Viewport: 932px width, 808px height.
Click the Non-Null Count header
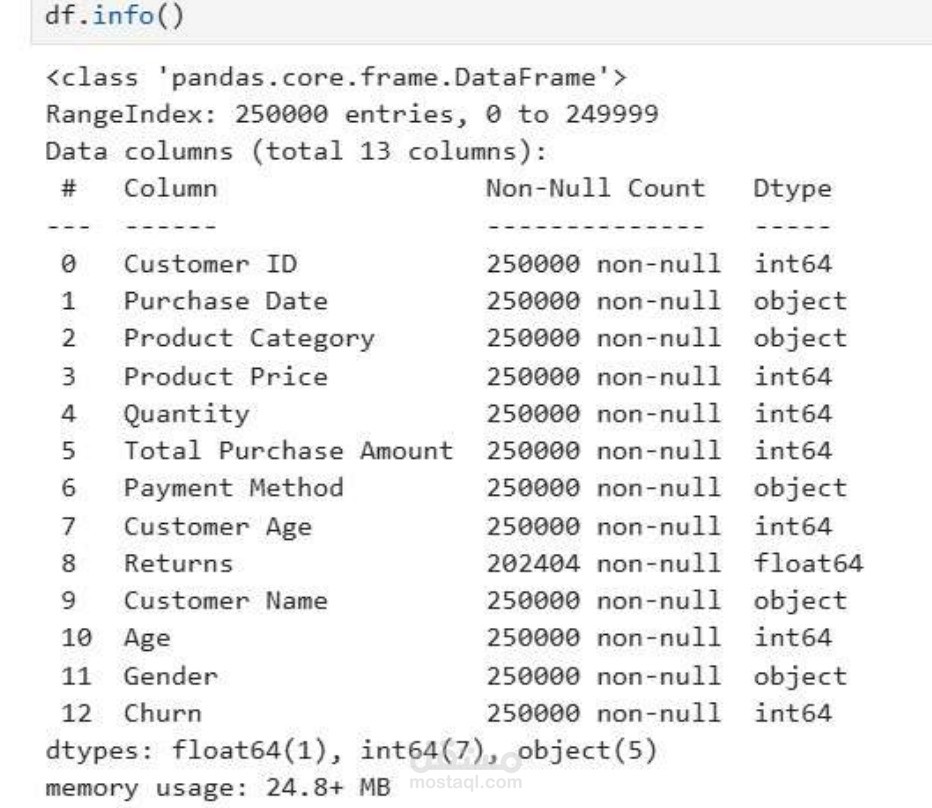click(596, 189)
